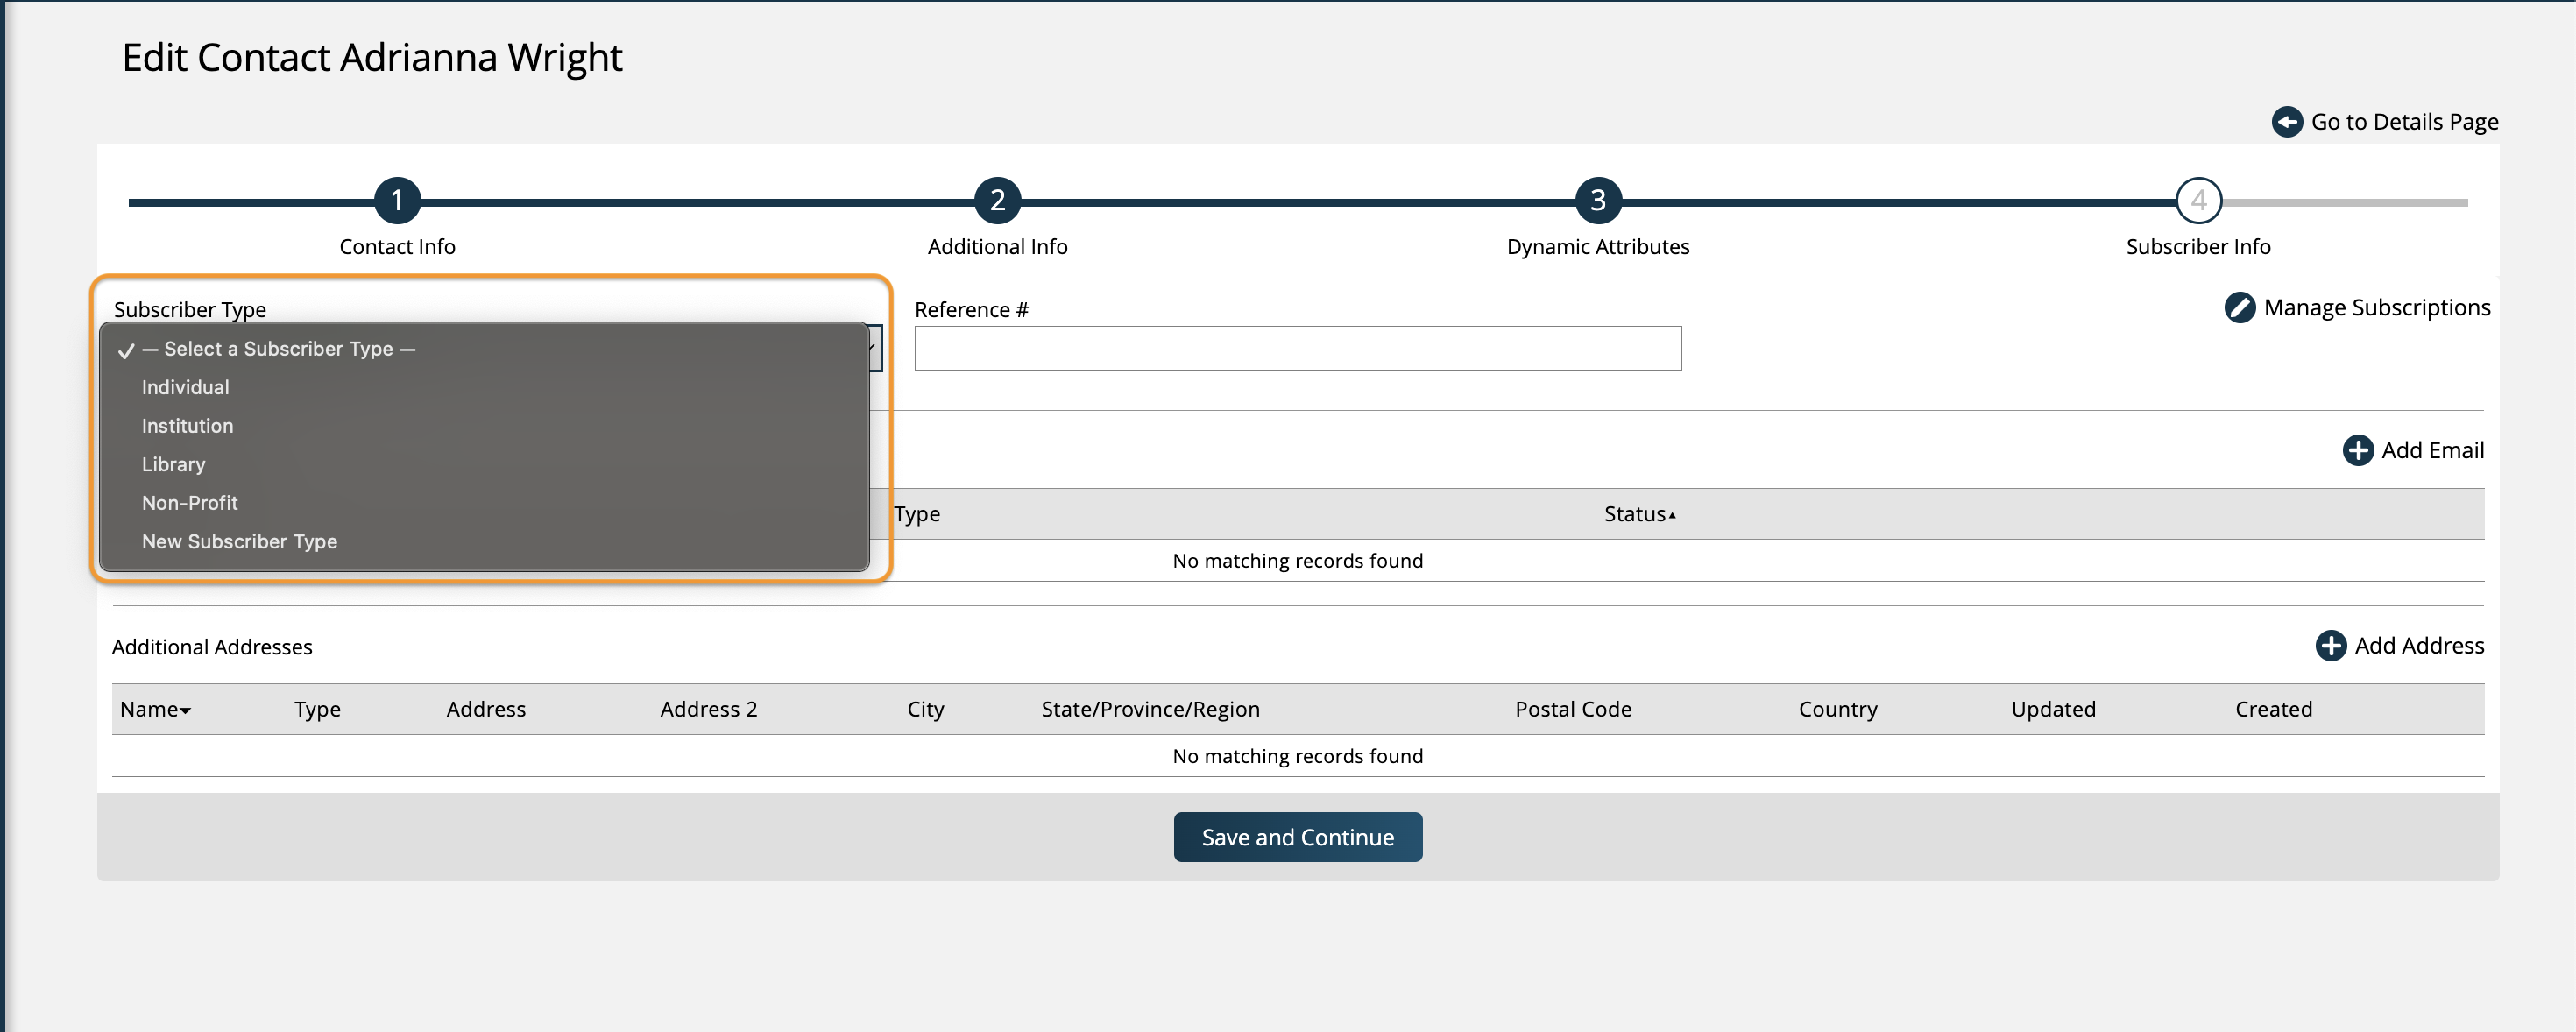Go to step 3 Dynamic Attributes circle
The image size is (2576, 1032).
pyautogui.click(x=1597, y=201)
